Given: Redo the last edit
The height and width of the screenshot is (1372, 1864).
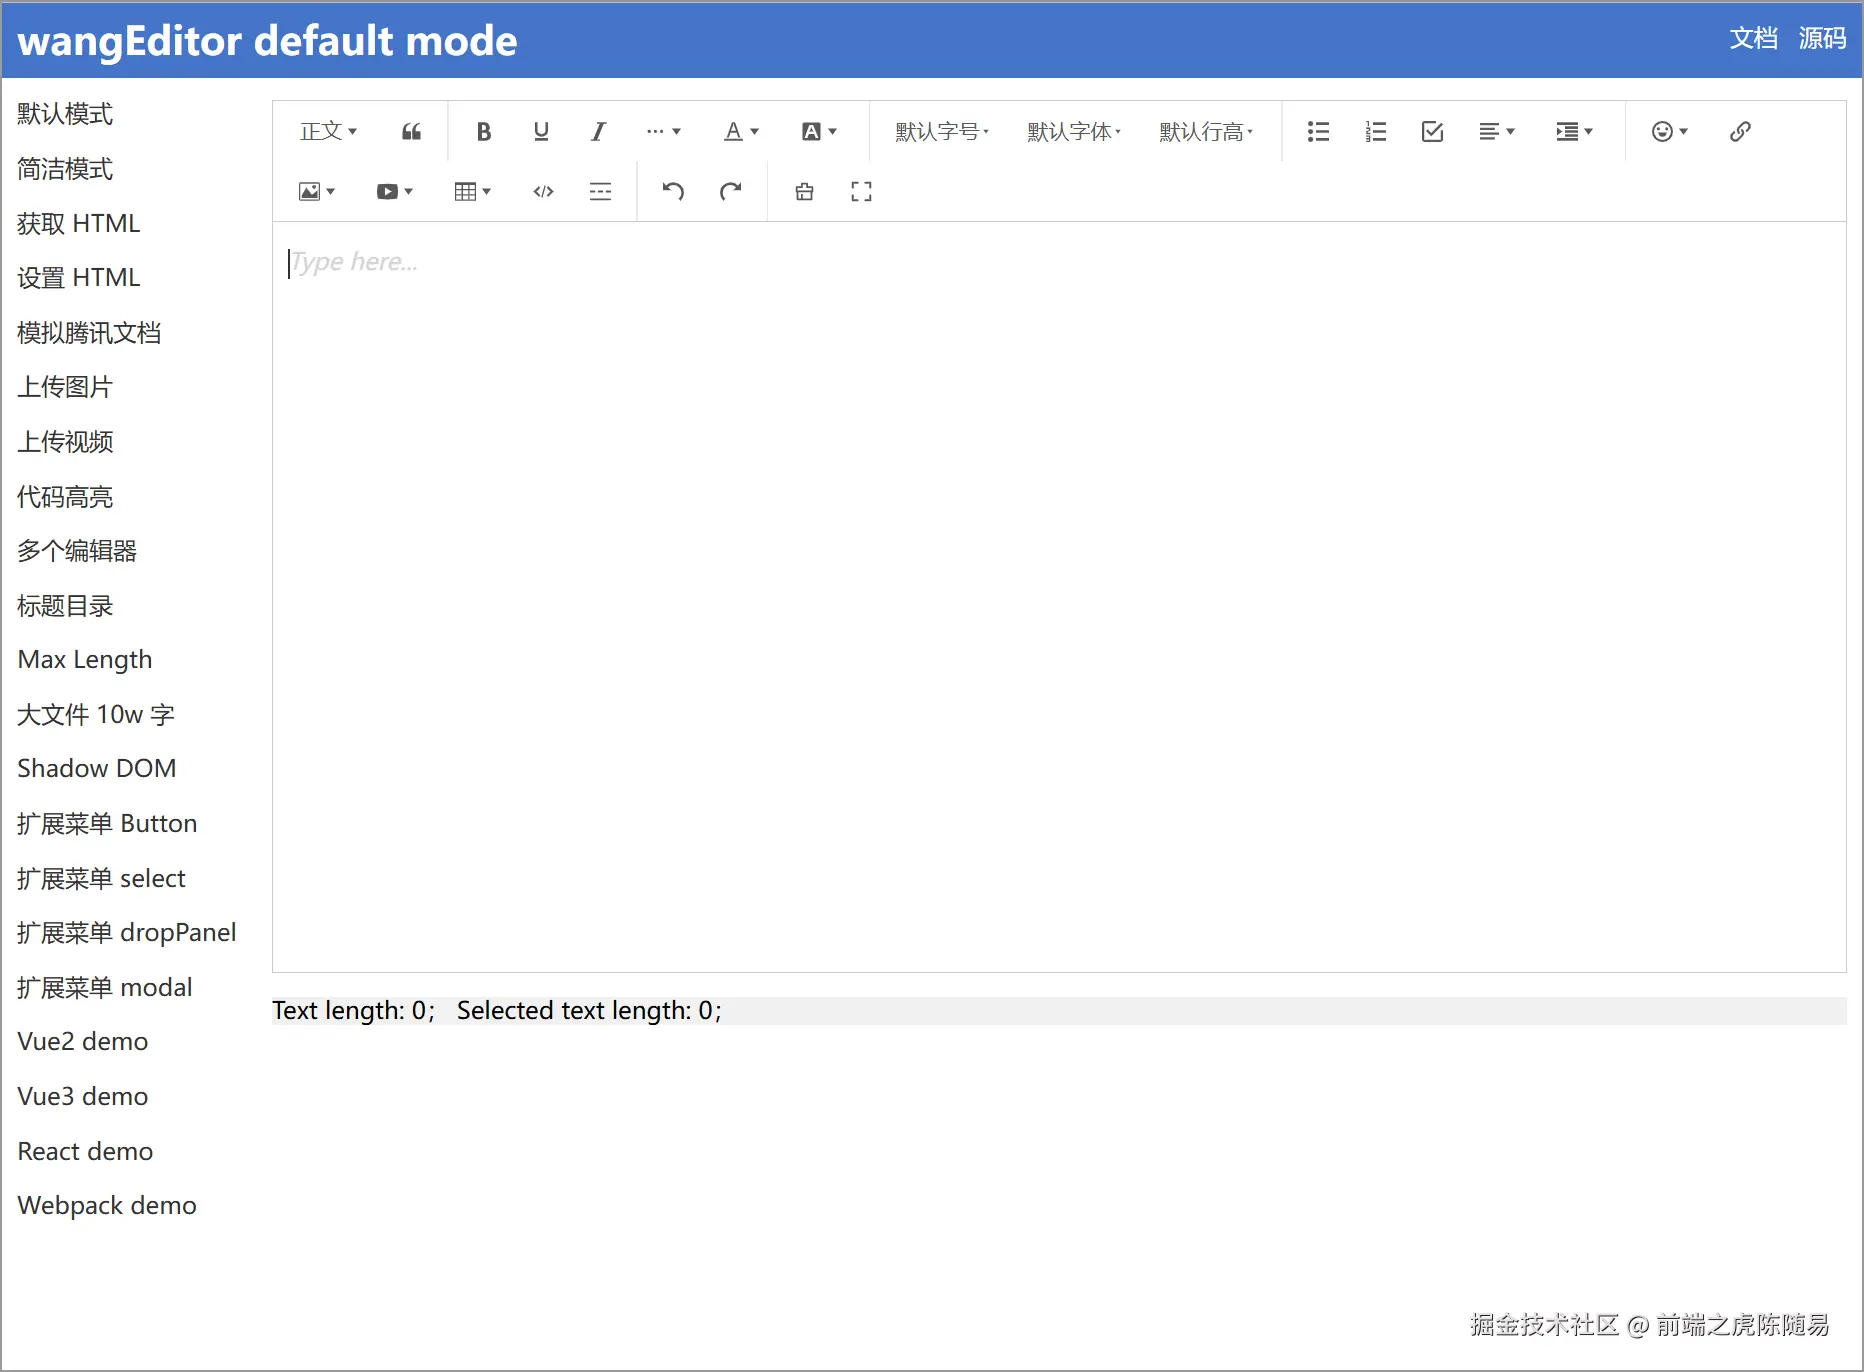Looking at the screenshot, I should point(731,192).
